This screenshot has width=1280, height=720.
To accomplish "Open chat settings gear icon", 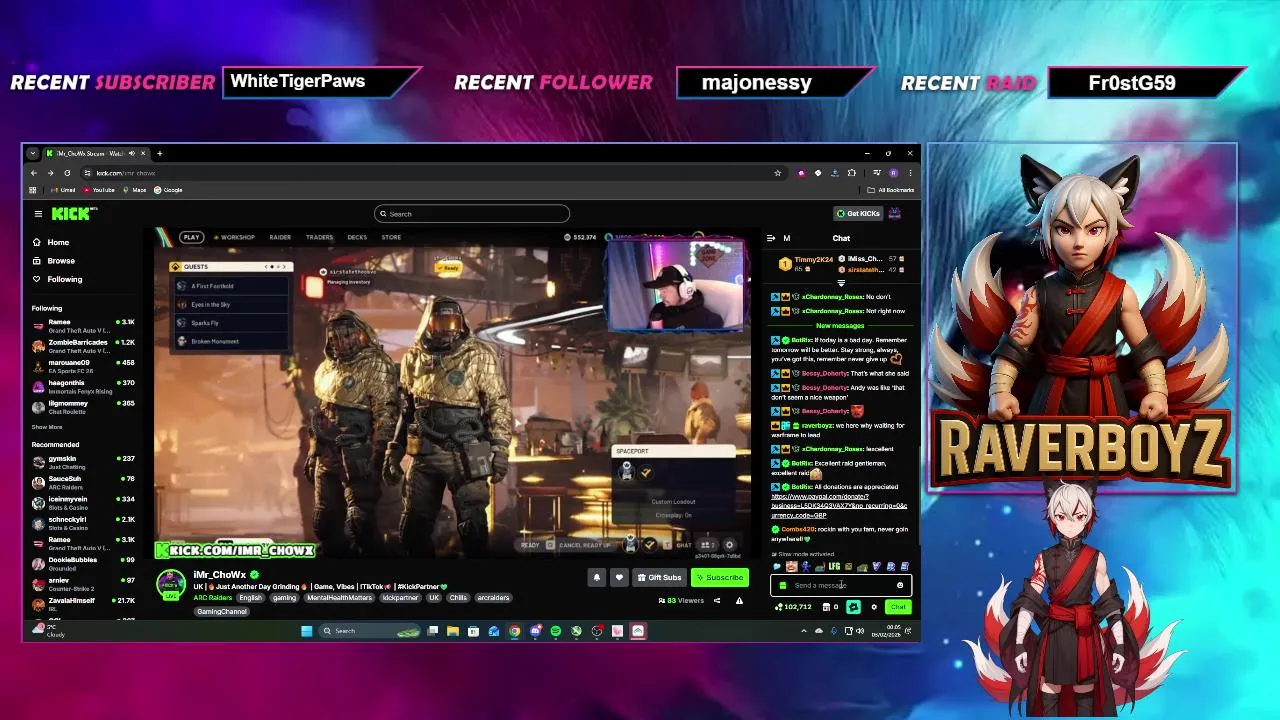I will click(x=874, y=607).
